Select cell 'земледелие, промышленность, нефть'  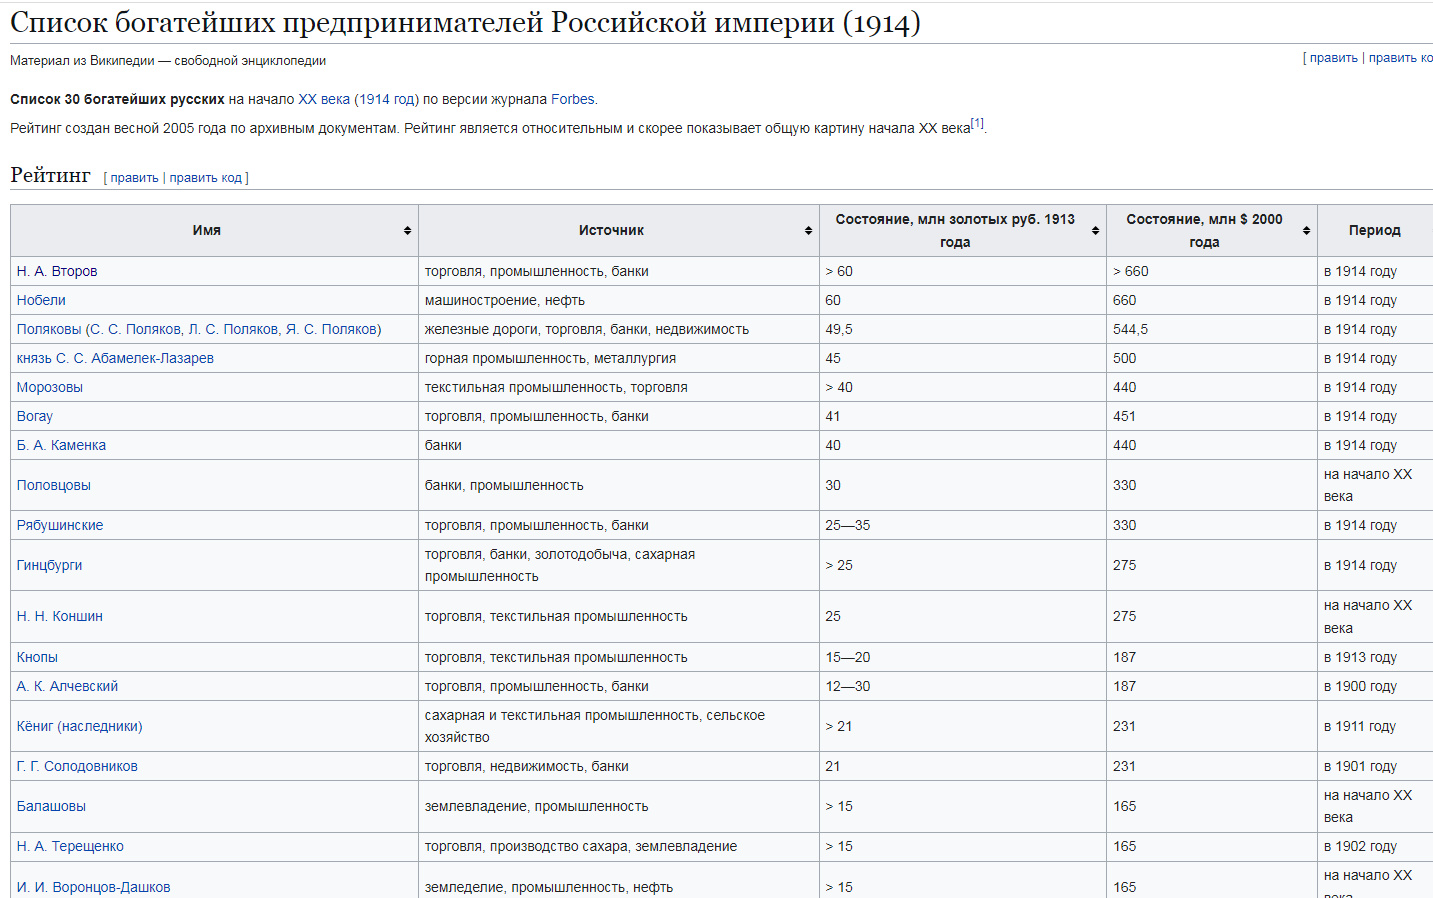pos(619,880)
